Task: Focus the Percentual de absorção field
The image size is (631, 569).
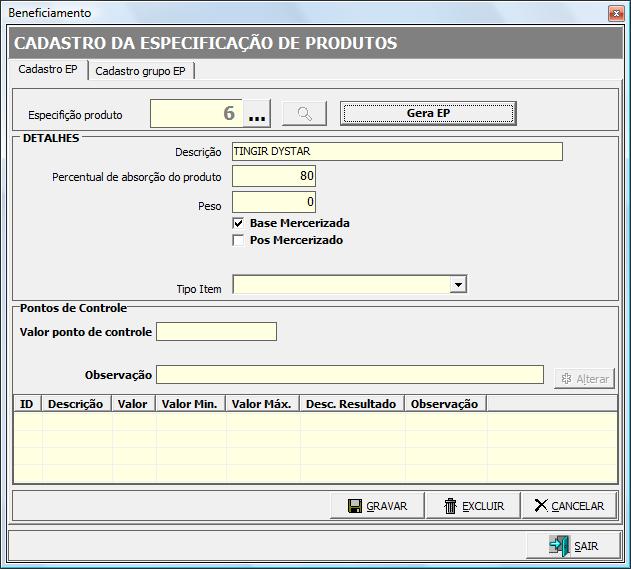Action: [x=274, y=177]
